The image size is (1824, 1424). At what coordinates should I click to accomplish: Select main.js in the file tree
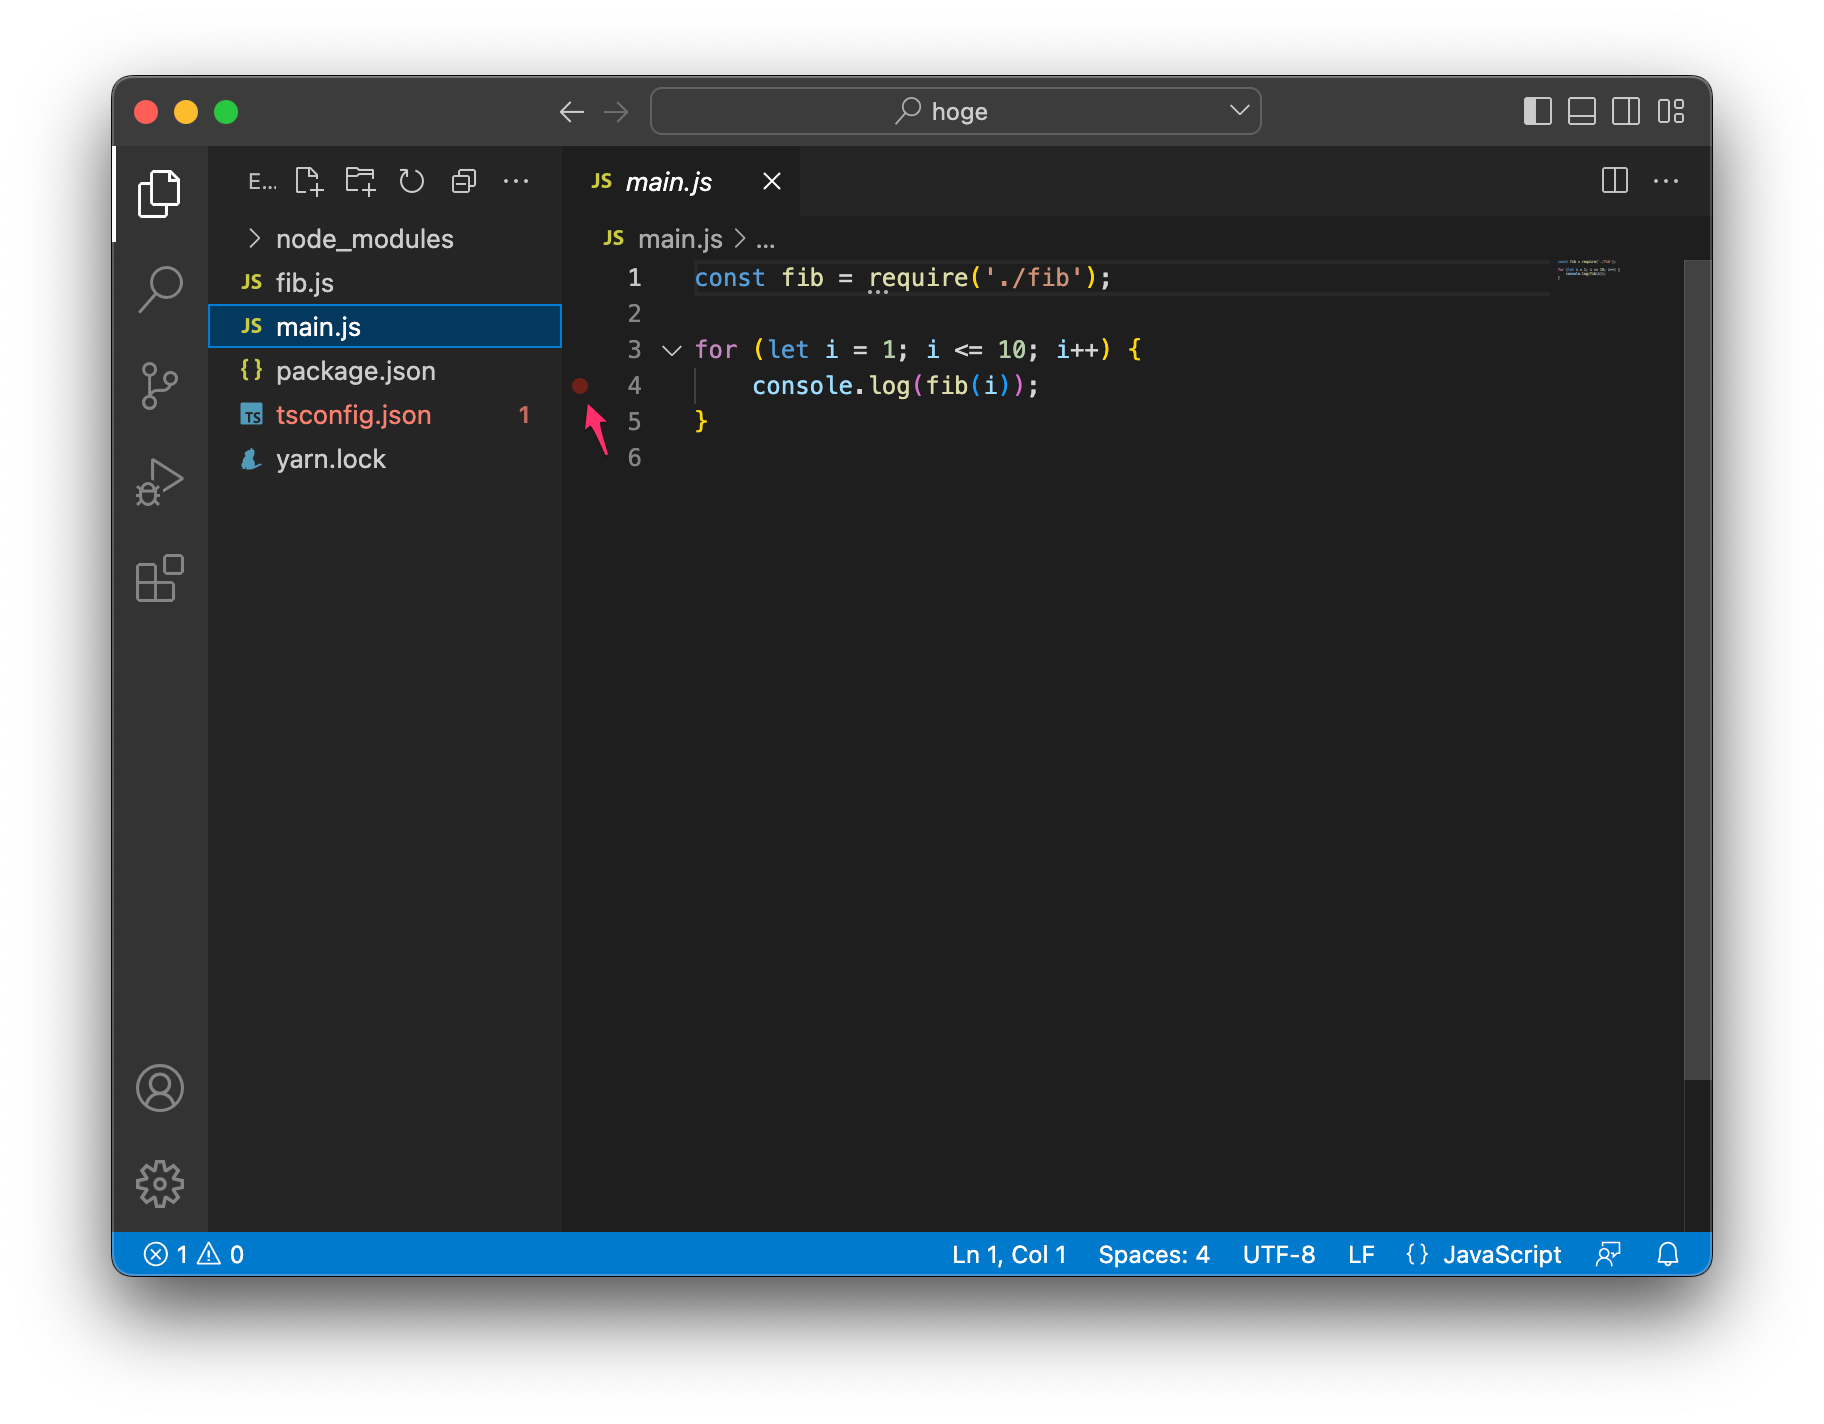[385, 326]
